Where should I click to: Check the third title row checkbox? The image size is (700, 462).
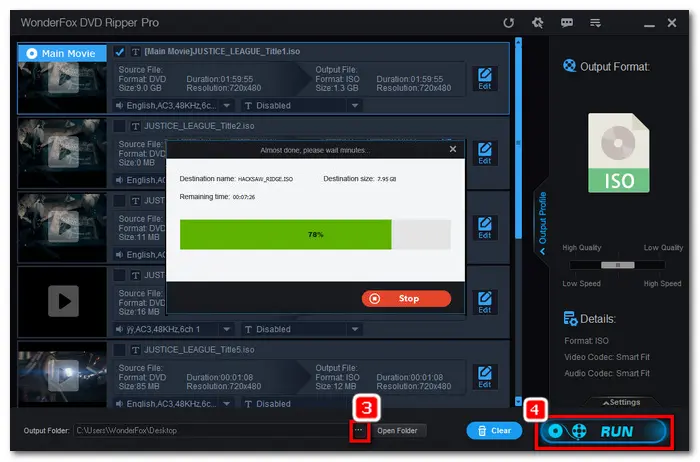point(119,201)
